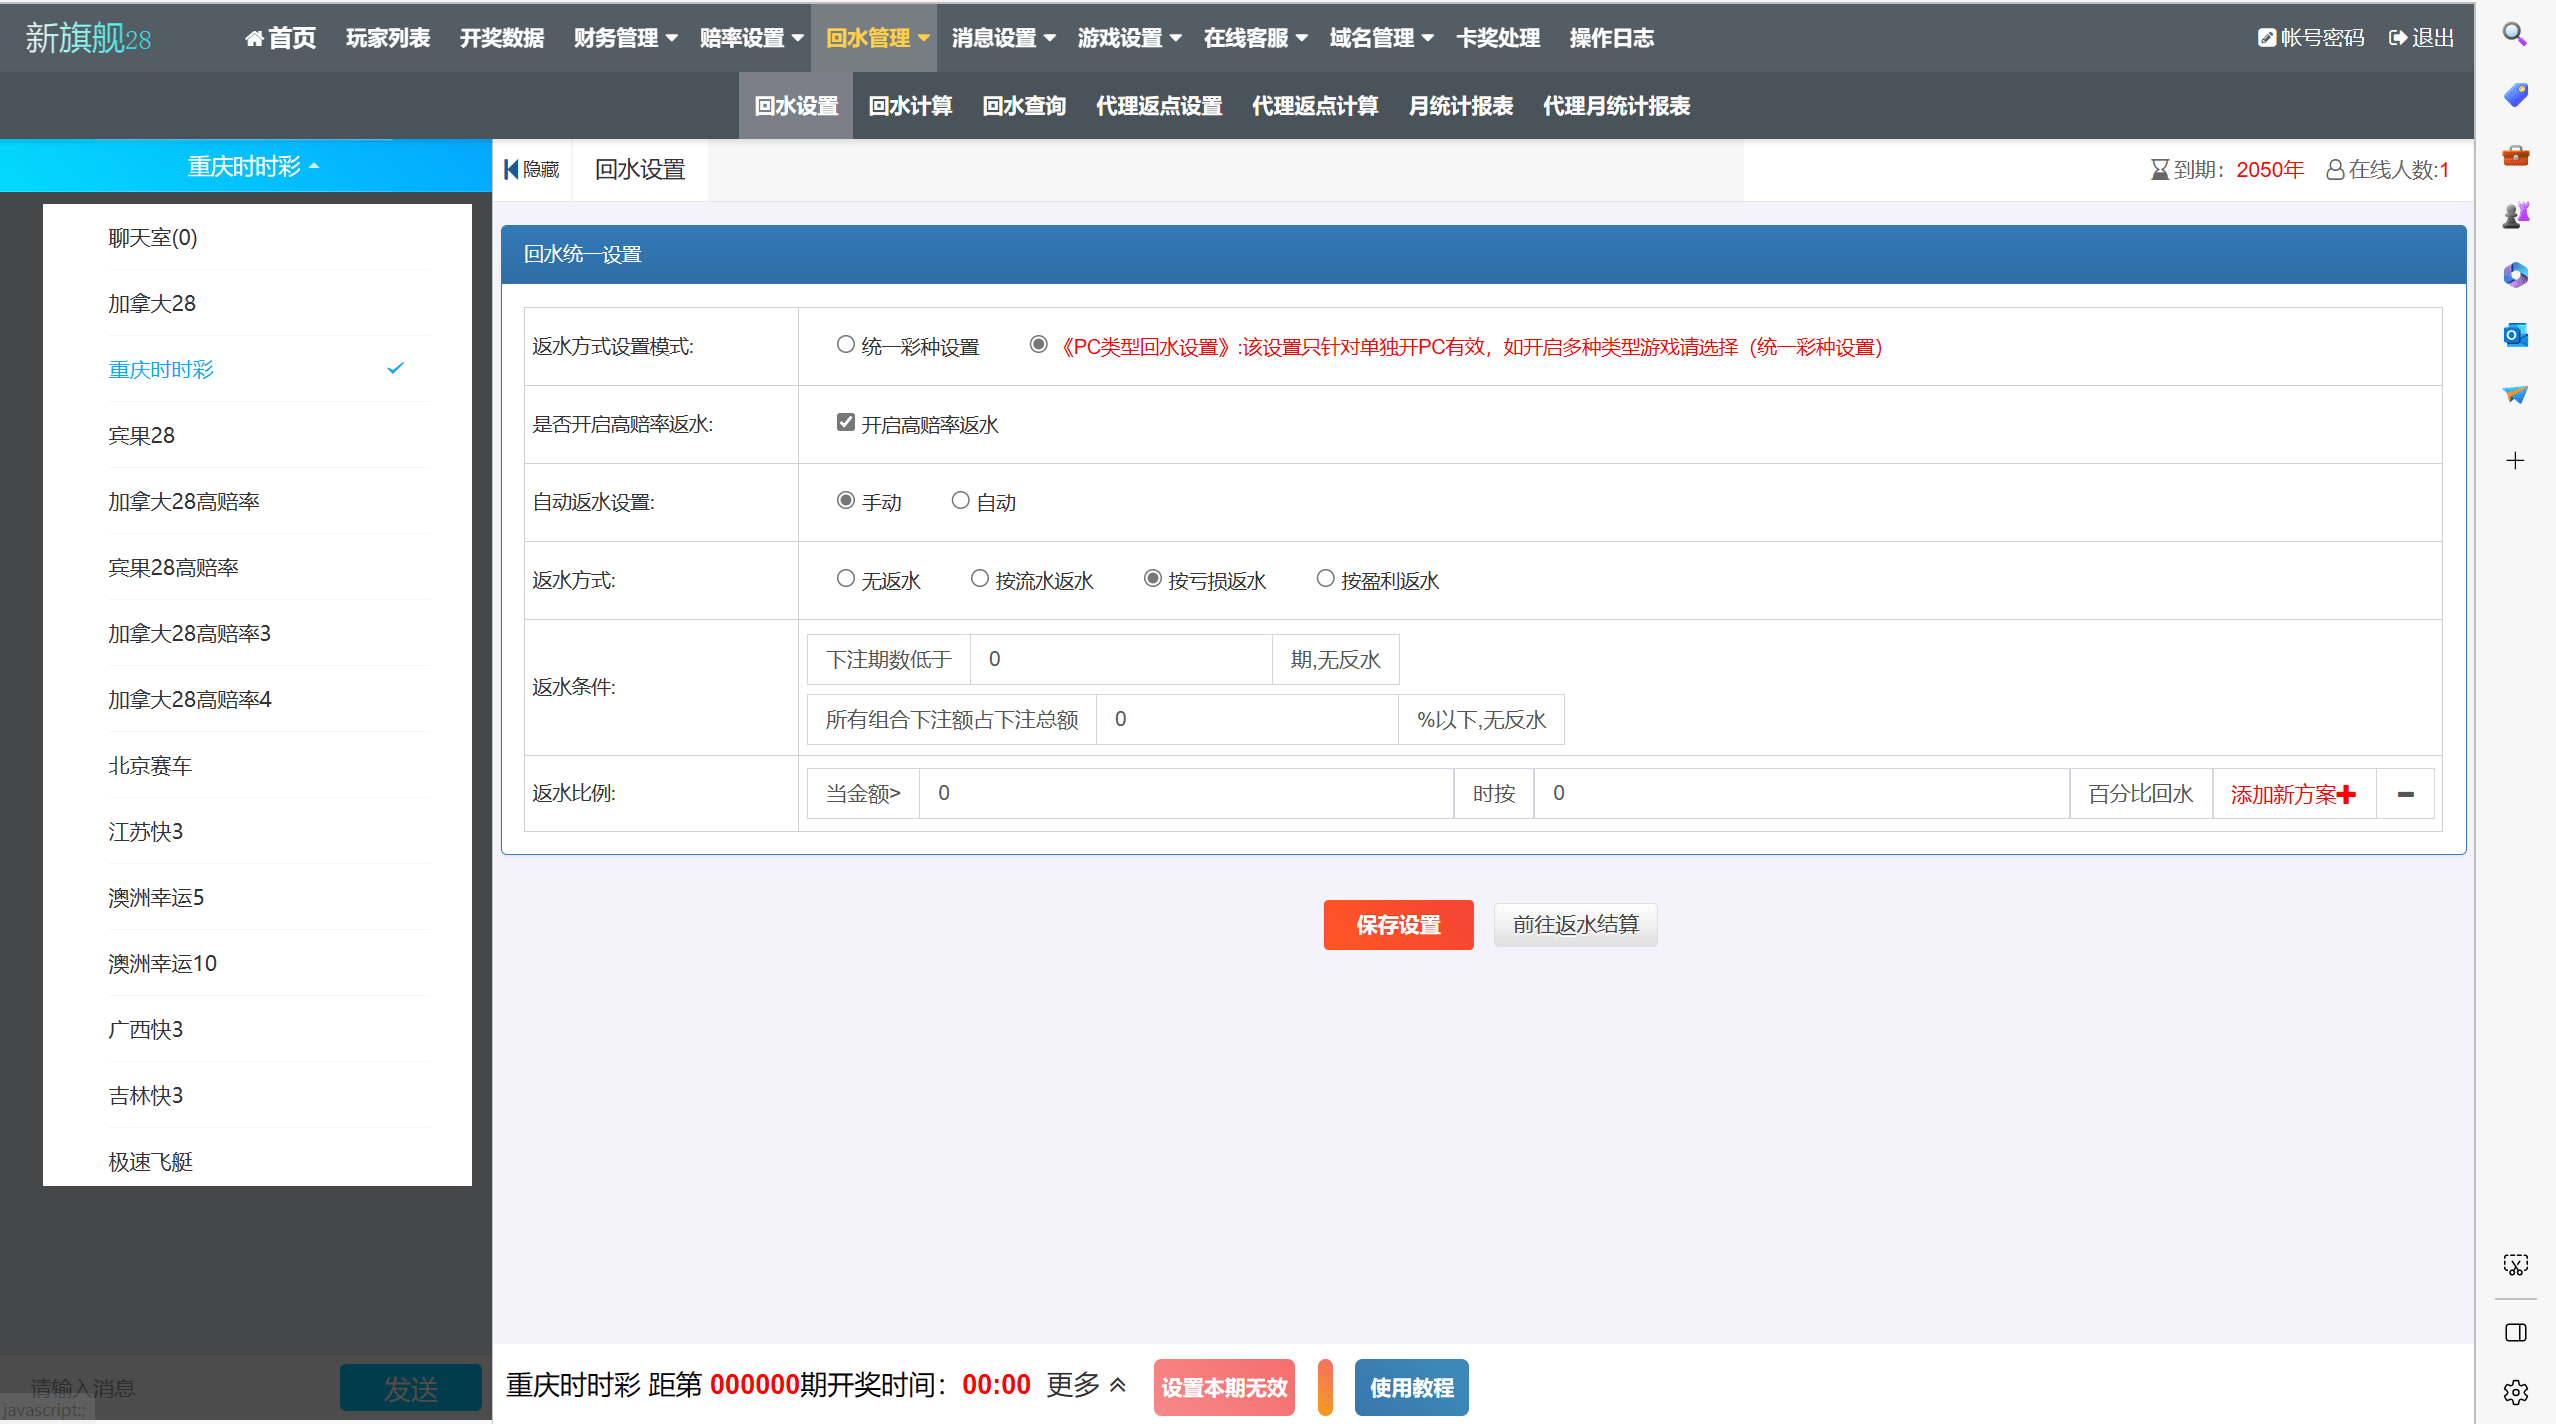The image size is (2556, 1424).
Task: Toggle 开启高赔率返水 checkbox
Action: point(845,422)
